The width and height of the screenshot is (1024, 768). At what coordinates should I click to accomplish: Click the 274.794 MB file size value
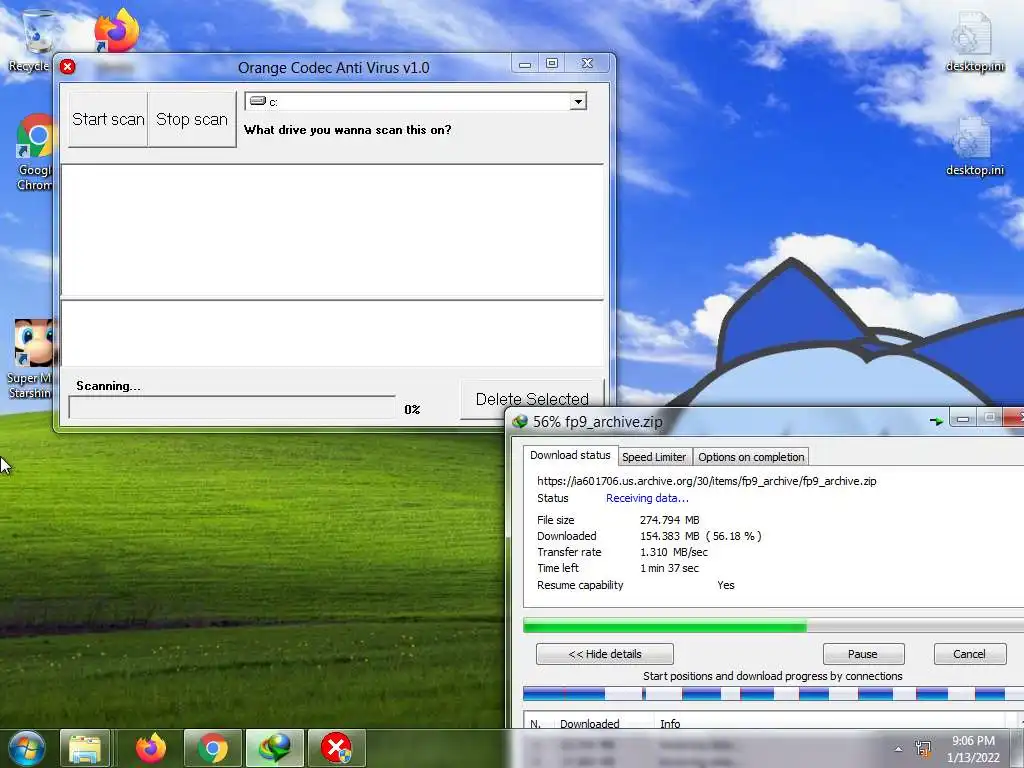point(669,520)
